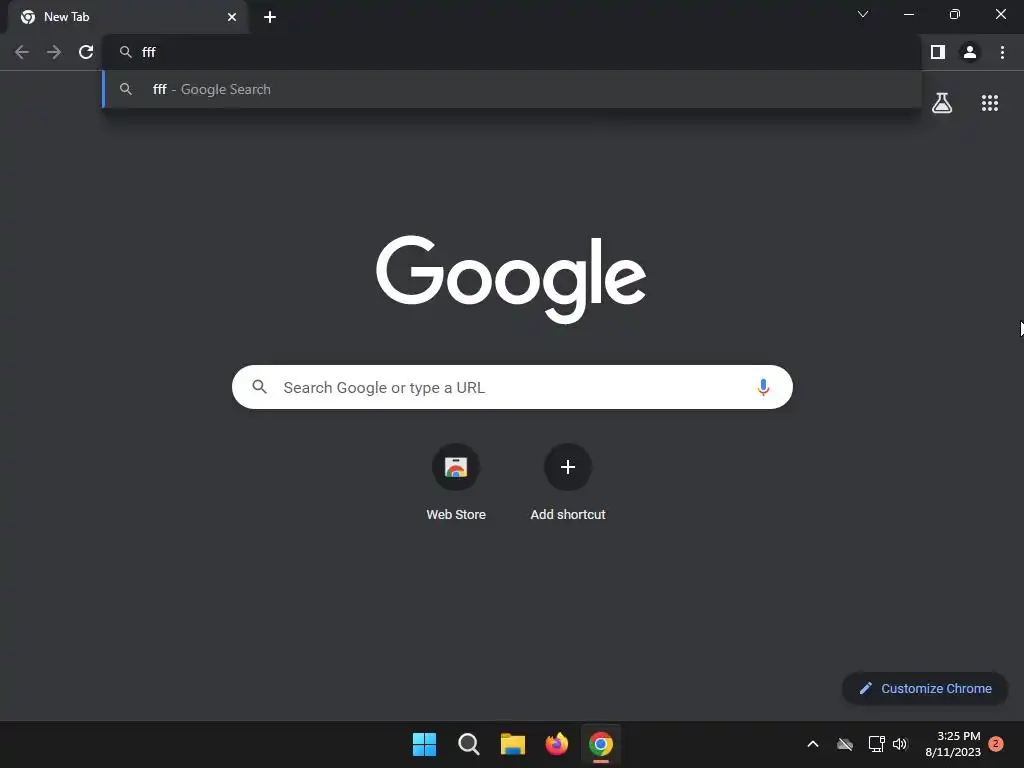Click the Customize Chrome button
Image resolution: width=1024 pixels, height=768 pixels.
click(925, 688)
